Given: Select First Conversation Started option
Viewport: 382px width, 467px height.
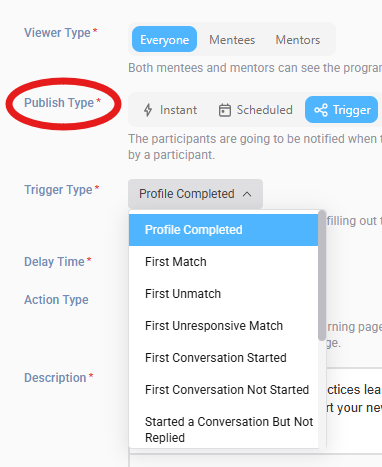Looking at the screenshot, I should pyautogui.click(x=223, y=358).
